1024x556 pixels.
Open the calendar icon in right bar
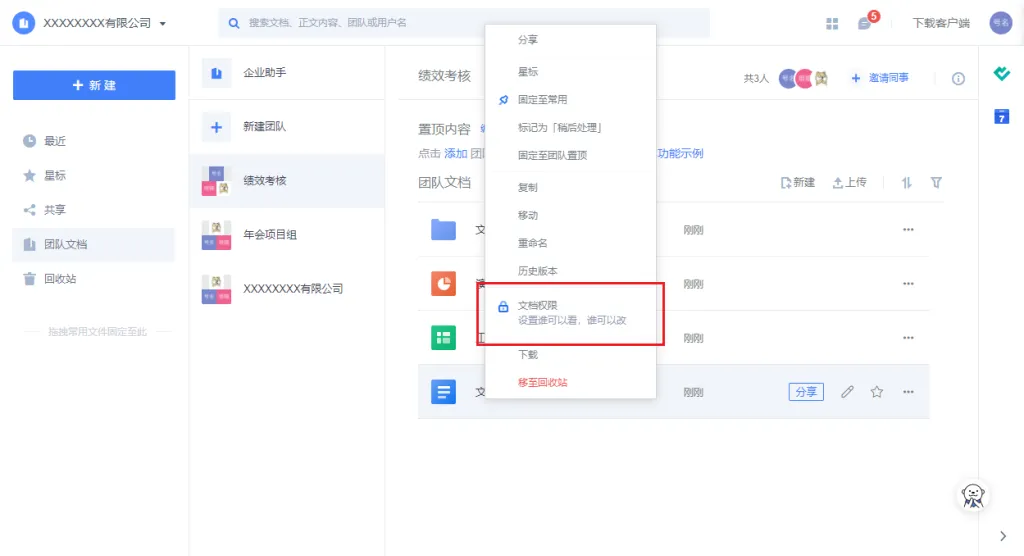[x=1001, y=117]
